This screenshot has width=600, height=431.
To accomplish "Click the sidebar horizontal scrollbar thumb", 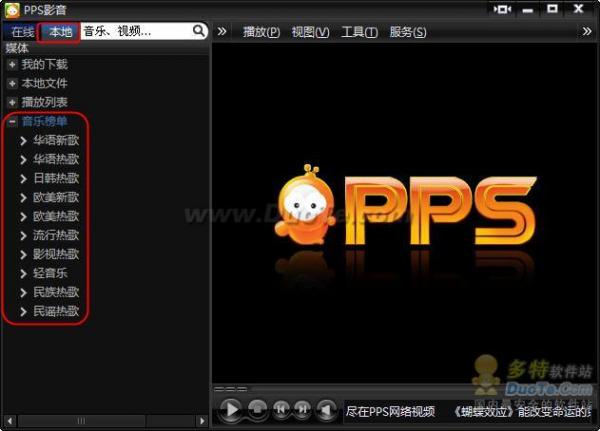I will 82,421.
